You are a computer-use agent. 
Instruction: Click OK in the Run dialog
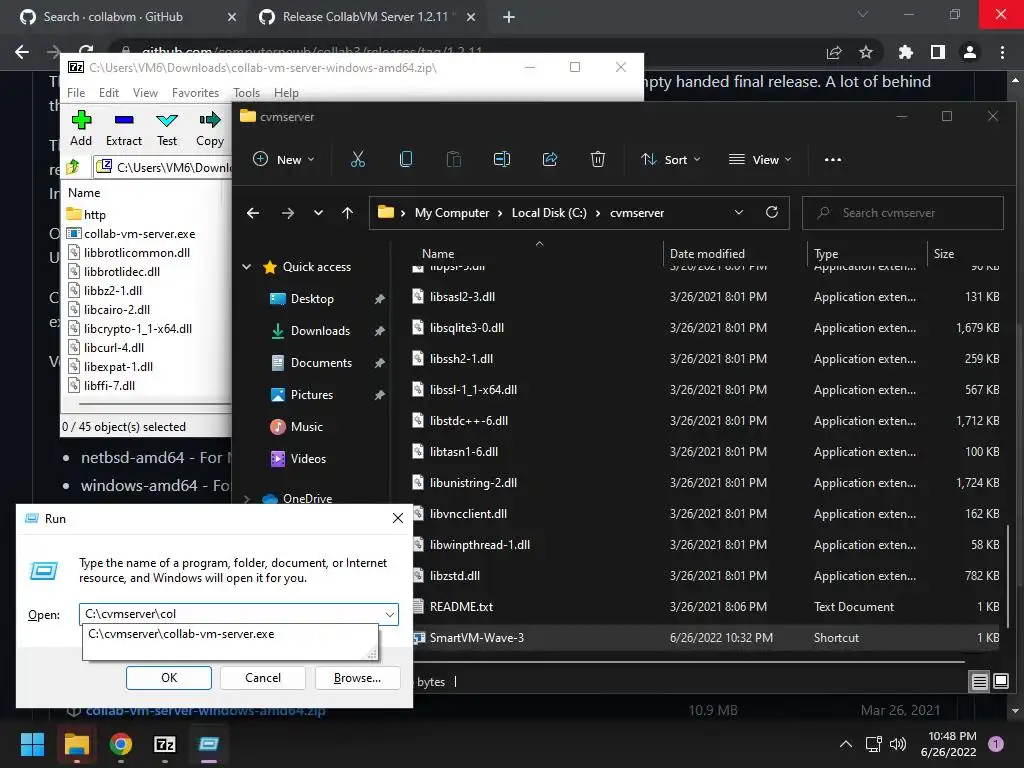(x=168, y=678)
